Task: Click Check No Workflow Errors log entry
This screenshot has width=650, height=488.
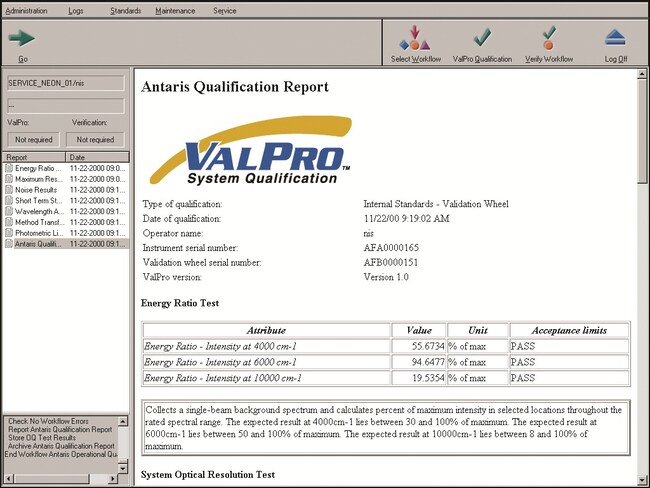Action: click(48, 421)
